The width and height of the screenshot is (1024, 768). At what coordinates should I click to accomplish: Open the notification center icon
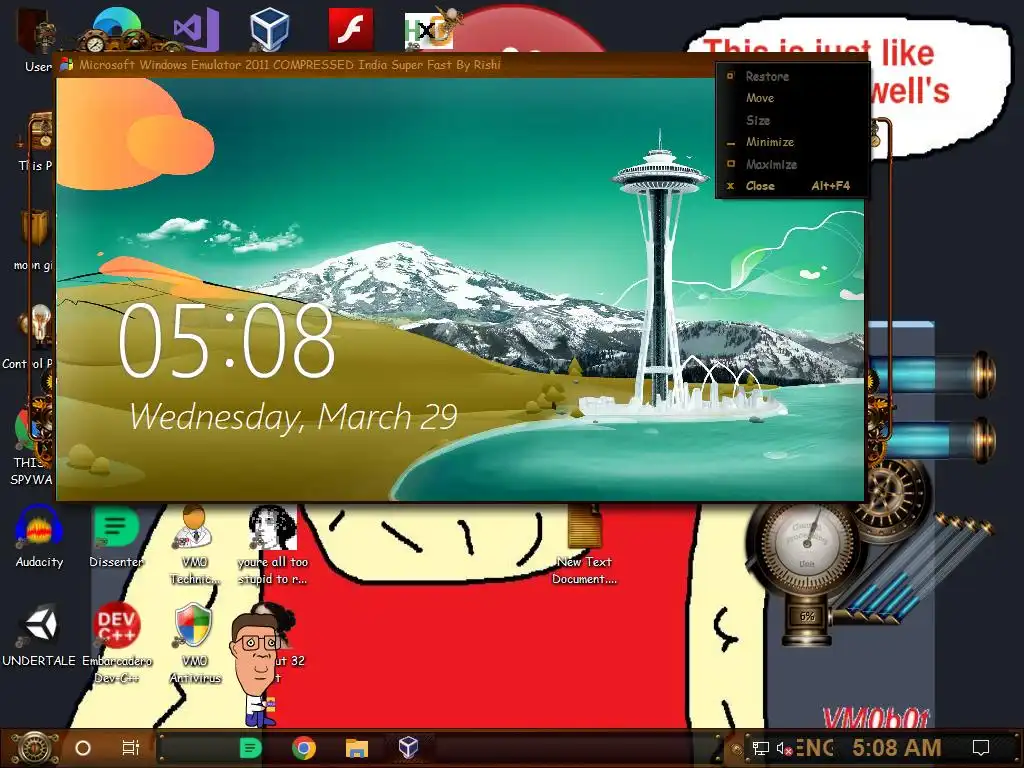pos(981,748)
